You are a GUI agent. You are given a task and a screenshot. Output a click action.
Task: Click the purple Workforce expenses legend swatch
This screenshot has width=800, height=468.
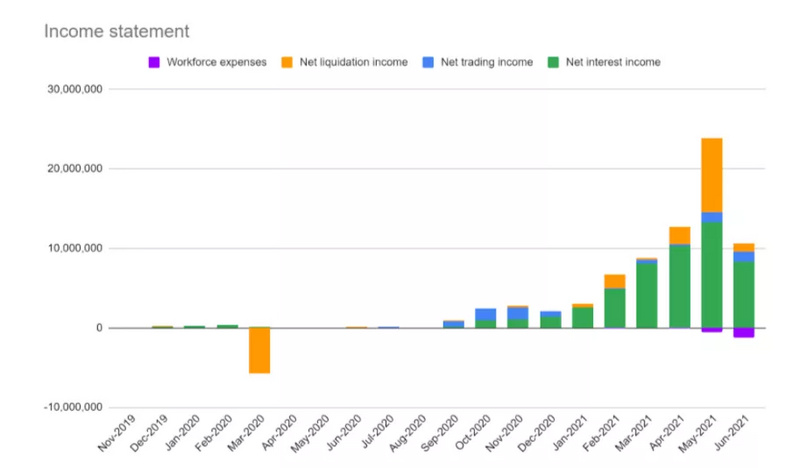pyautogui.click(x=154, y=62)
